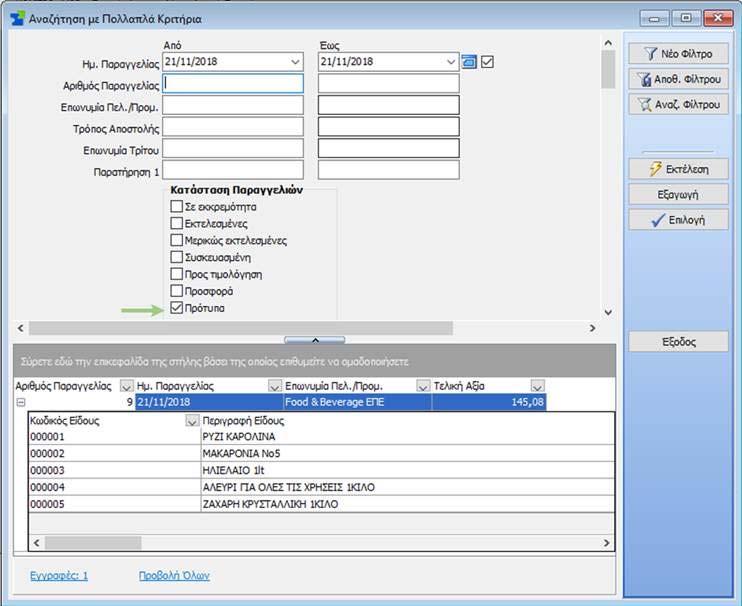Click the date range calendar icon
This screenshot has height=606, width=742.
coord(469,62)
